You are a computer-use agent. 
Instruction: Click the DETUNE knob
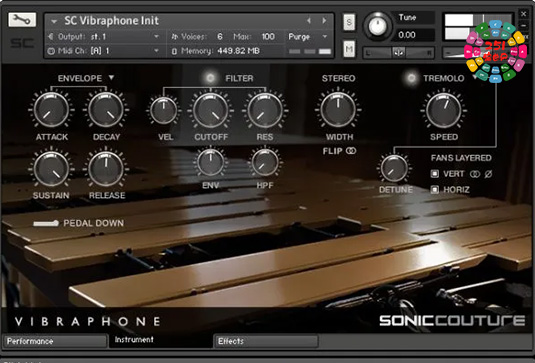[394, 168]
